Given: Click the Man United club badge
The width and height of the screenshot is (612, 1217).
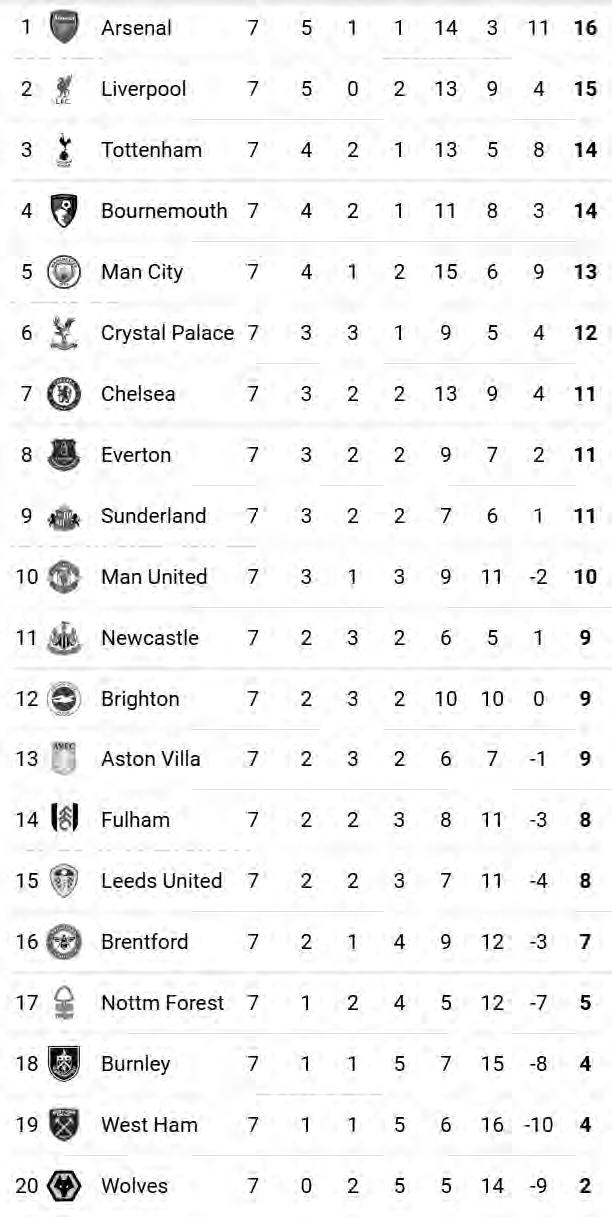Looking at the screenshot, I should tap(64, 577).
